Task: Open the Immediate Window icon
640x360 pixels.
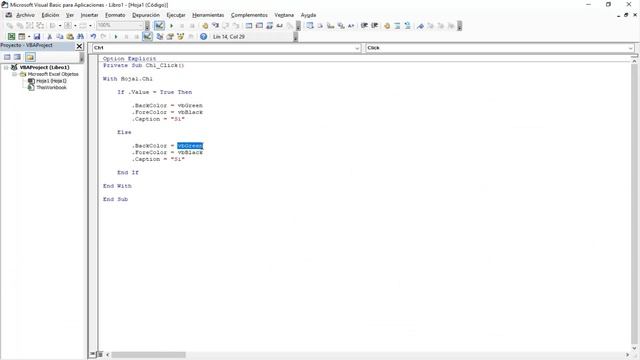Action: click(259, 26)
